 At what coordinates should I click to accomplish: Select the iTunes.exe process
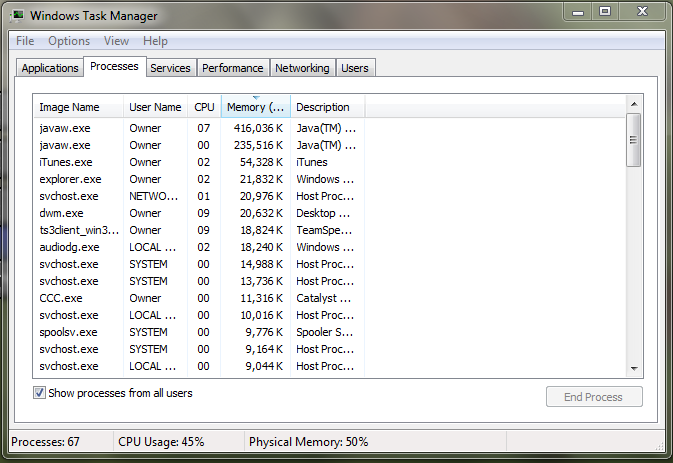point(200,162)
